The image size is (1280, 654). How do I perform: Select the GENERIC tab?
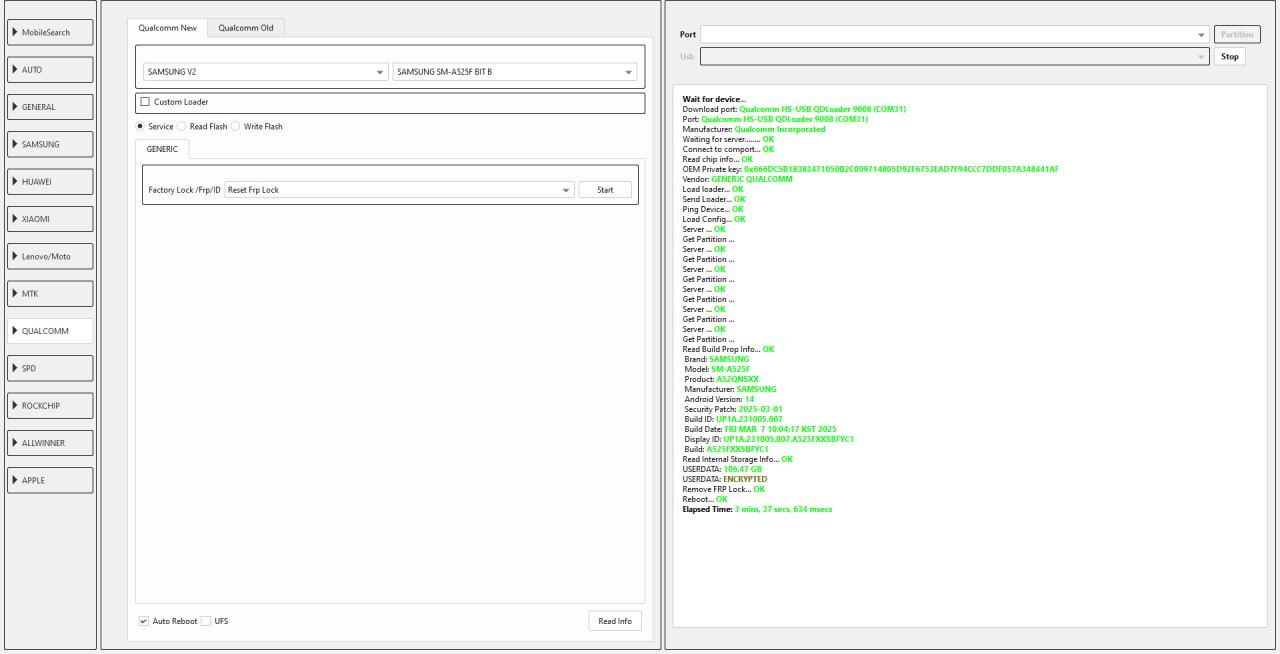[x=162, y=149]
